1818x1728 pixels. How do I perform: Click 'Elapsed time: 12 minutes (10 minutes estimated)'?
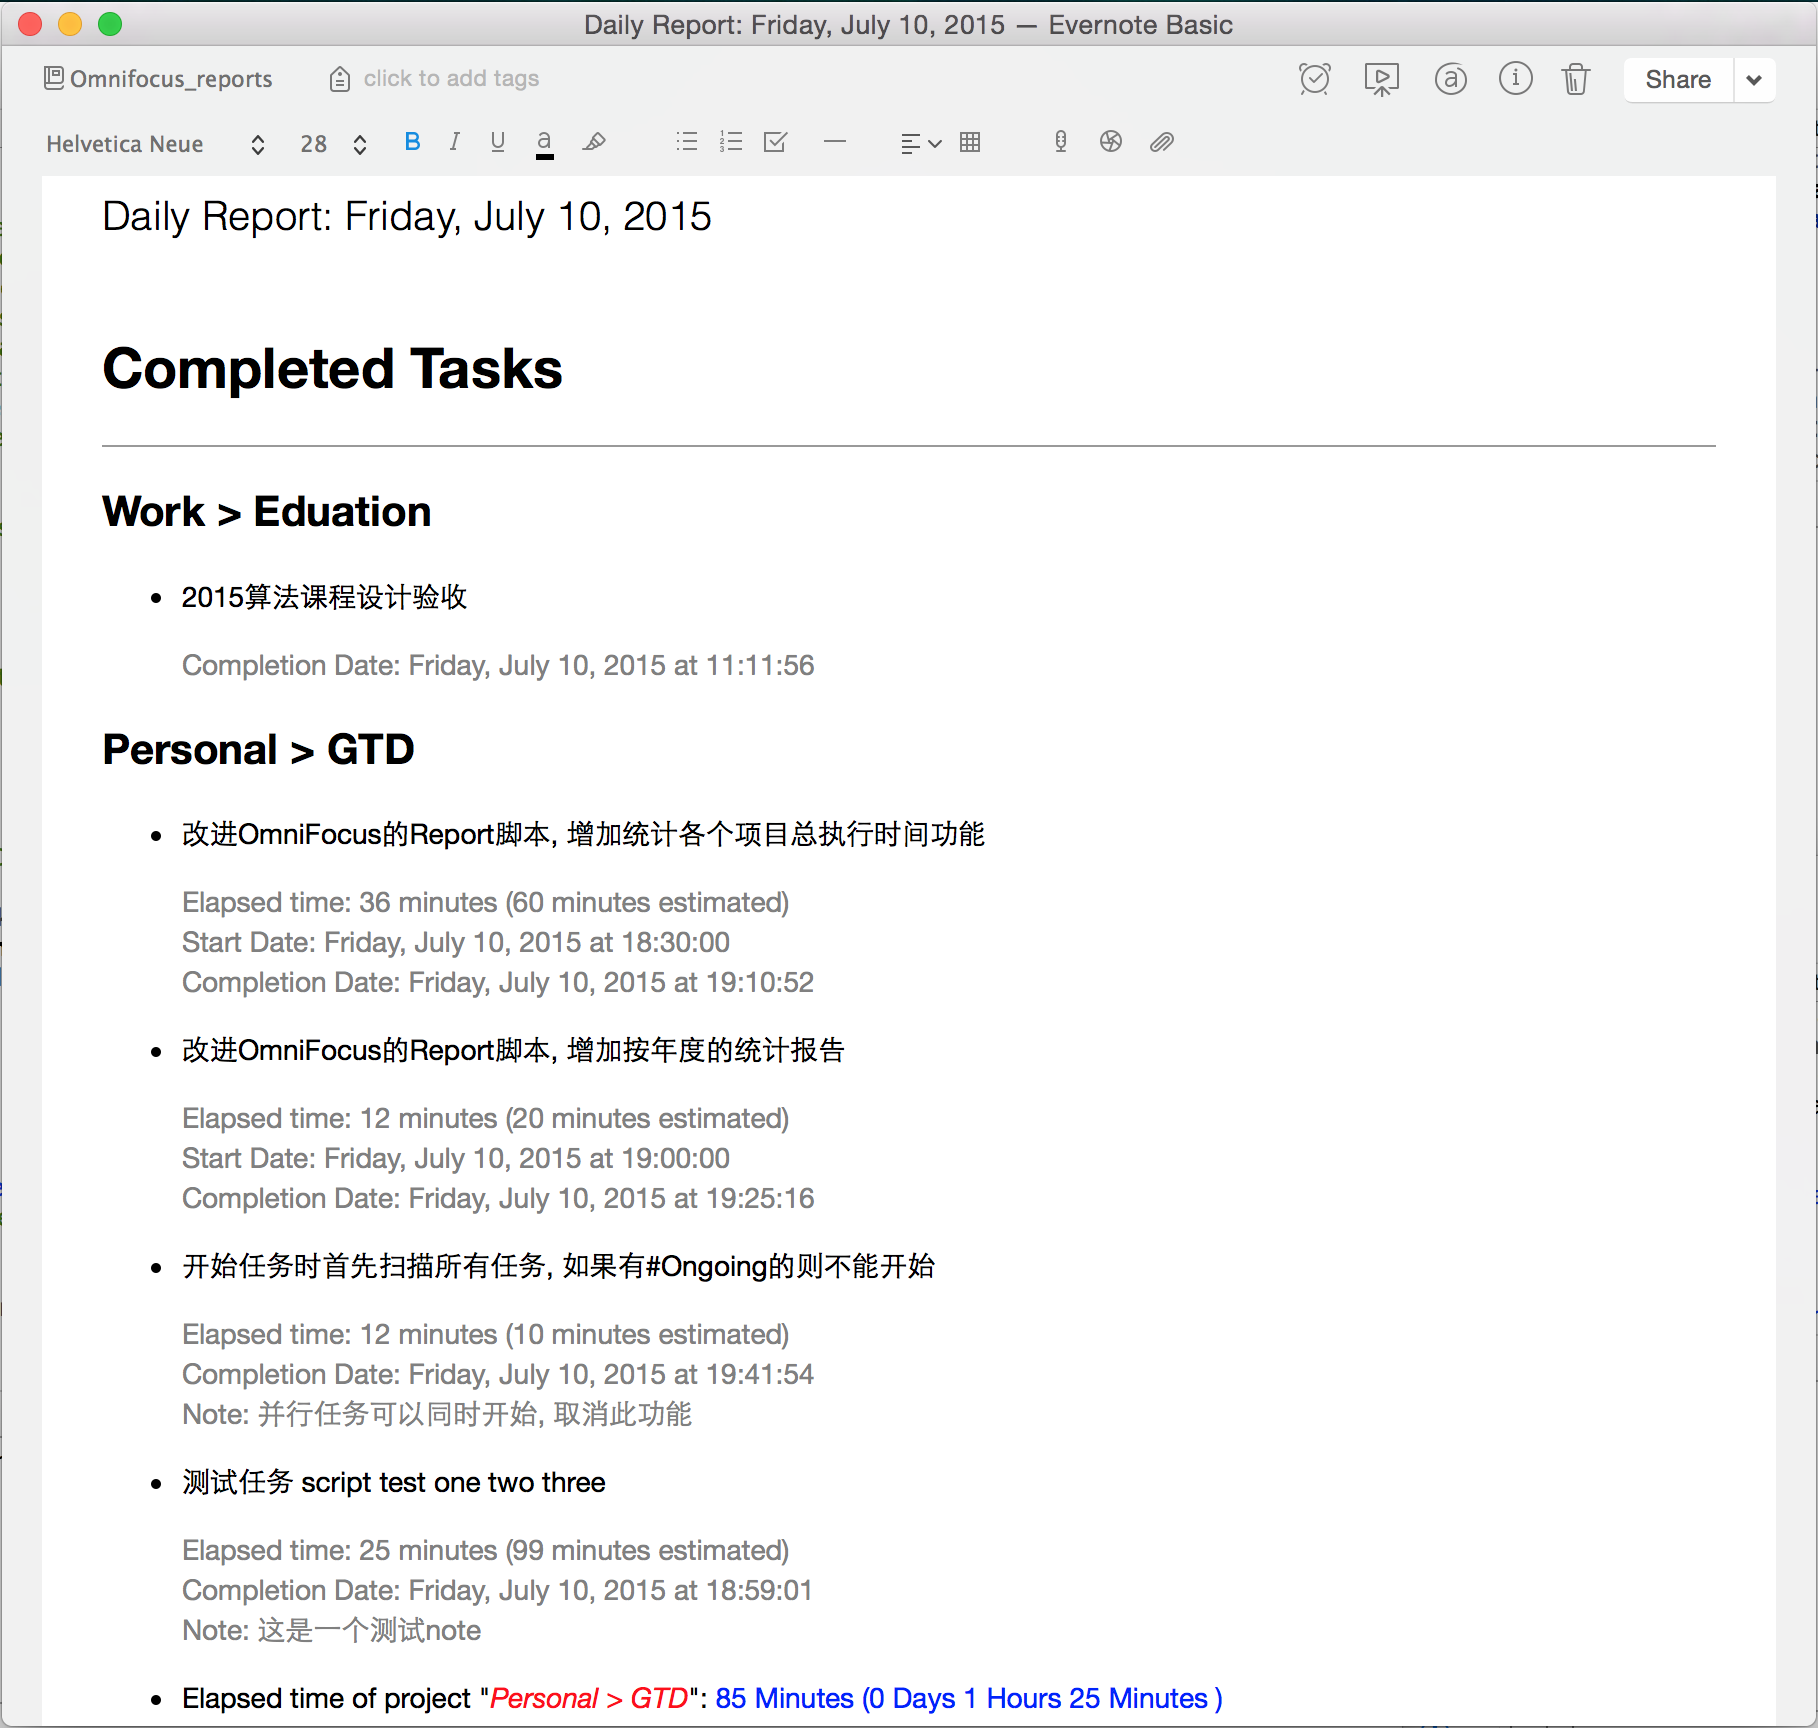[486, 1335]
